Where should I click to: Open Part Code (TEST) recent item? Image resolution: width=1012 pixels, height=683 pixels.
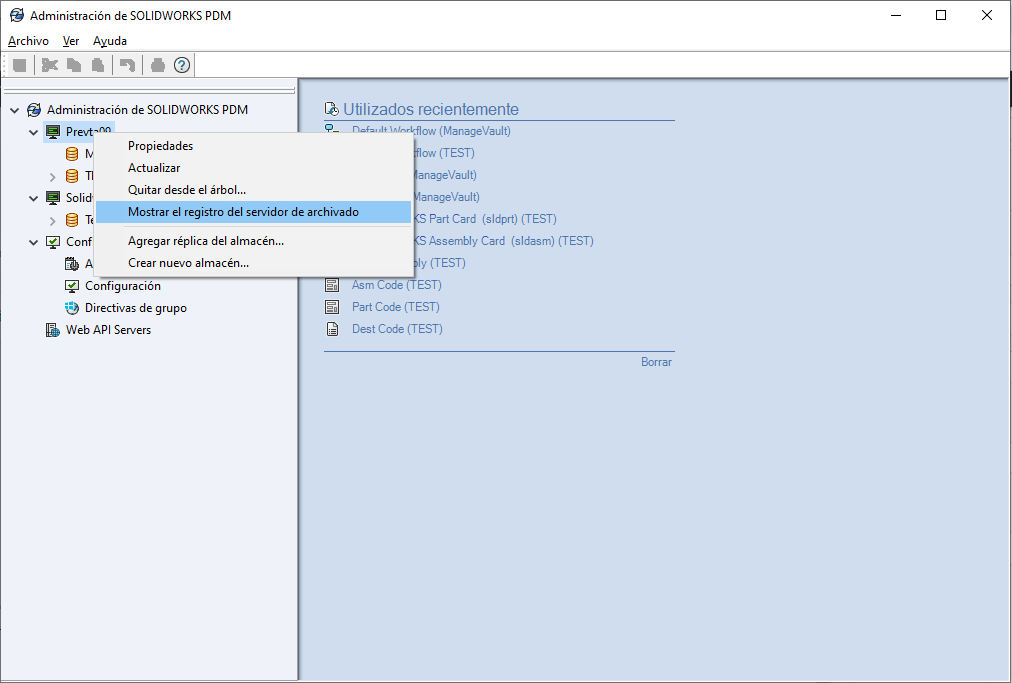click(x=396, y=307)
